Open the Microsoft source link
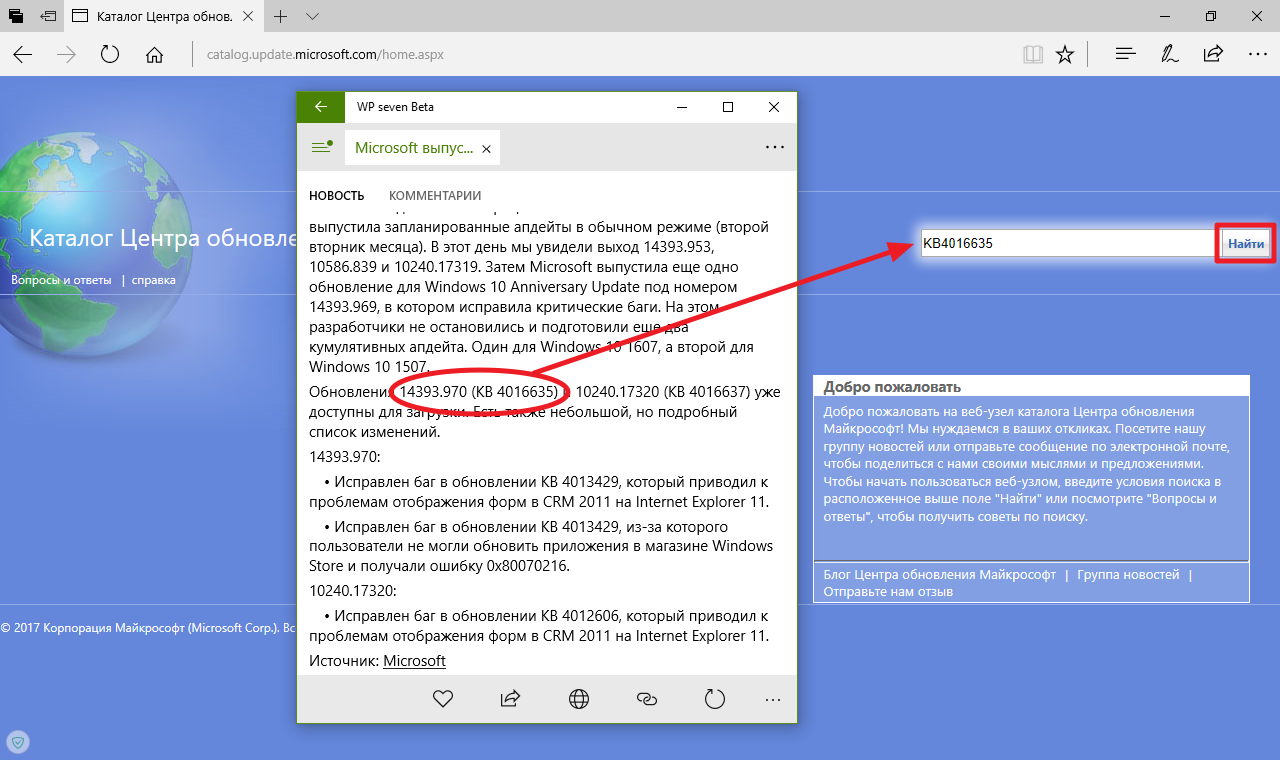The height and width of the screenshot is (760, 1280). click(x=414, y=661)
